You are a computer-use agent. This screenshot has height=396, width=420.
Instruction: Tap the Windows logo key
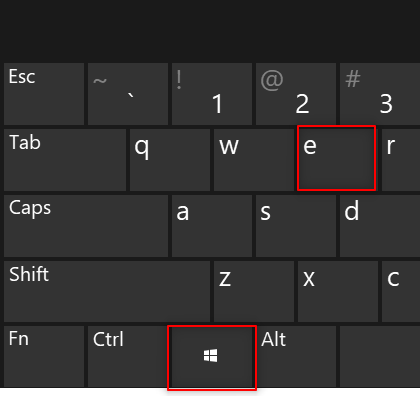click(212, 357)
